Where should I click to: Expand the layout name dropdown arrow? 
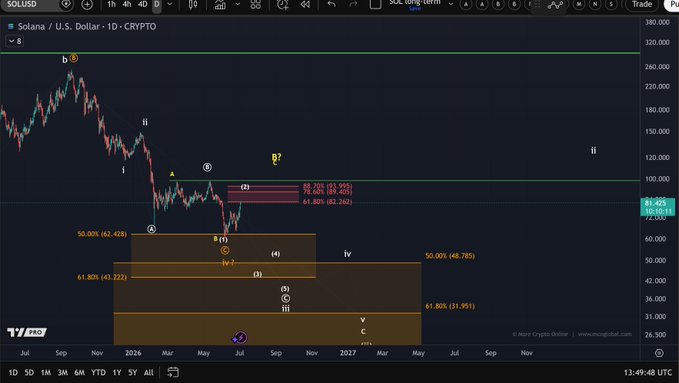pos(451,4)
